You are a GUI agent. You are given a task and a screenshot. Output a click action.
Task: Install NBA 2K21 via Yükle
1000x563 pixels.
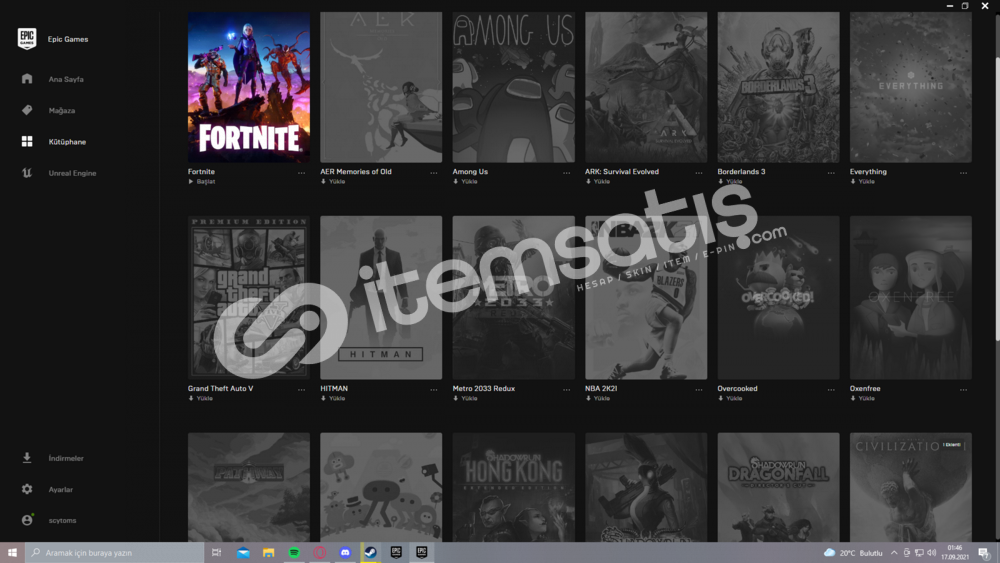click(x=598, y=398)
